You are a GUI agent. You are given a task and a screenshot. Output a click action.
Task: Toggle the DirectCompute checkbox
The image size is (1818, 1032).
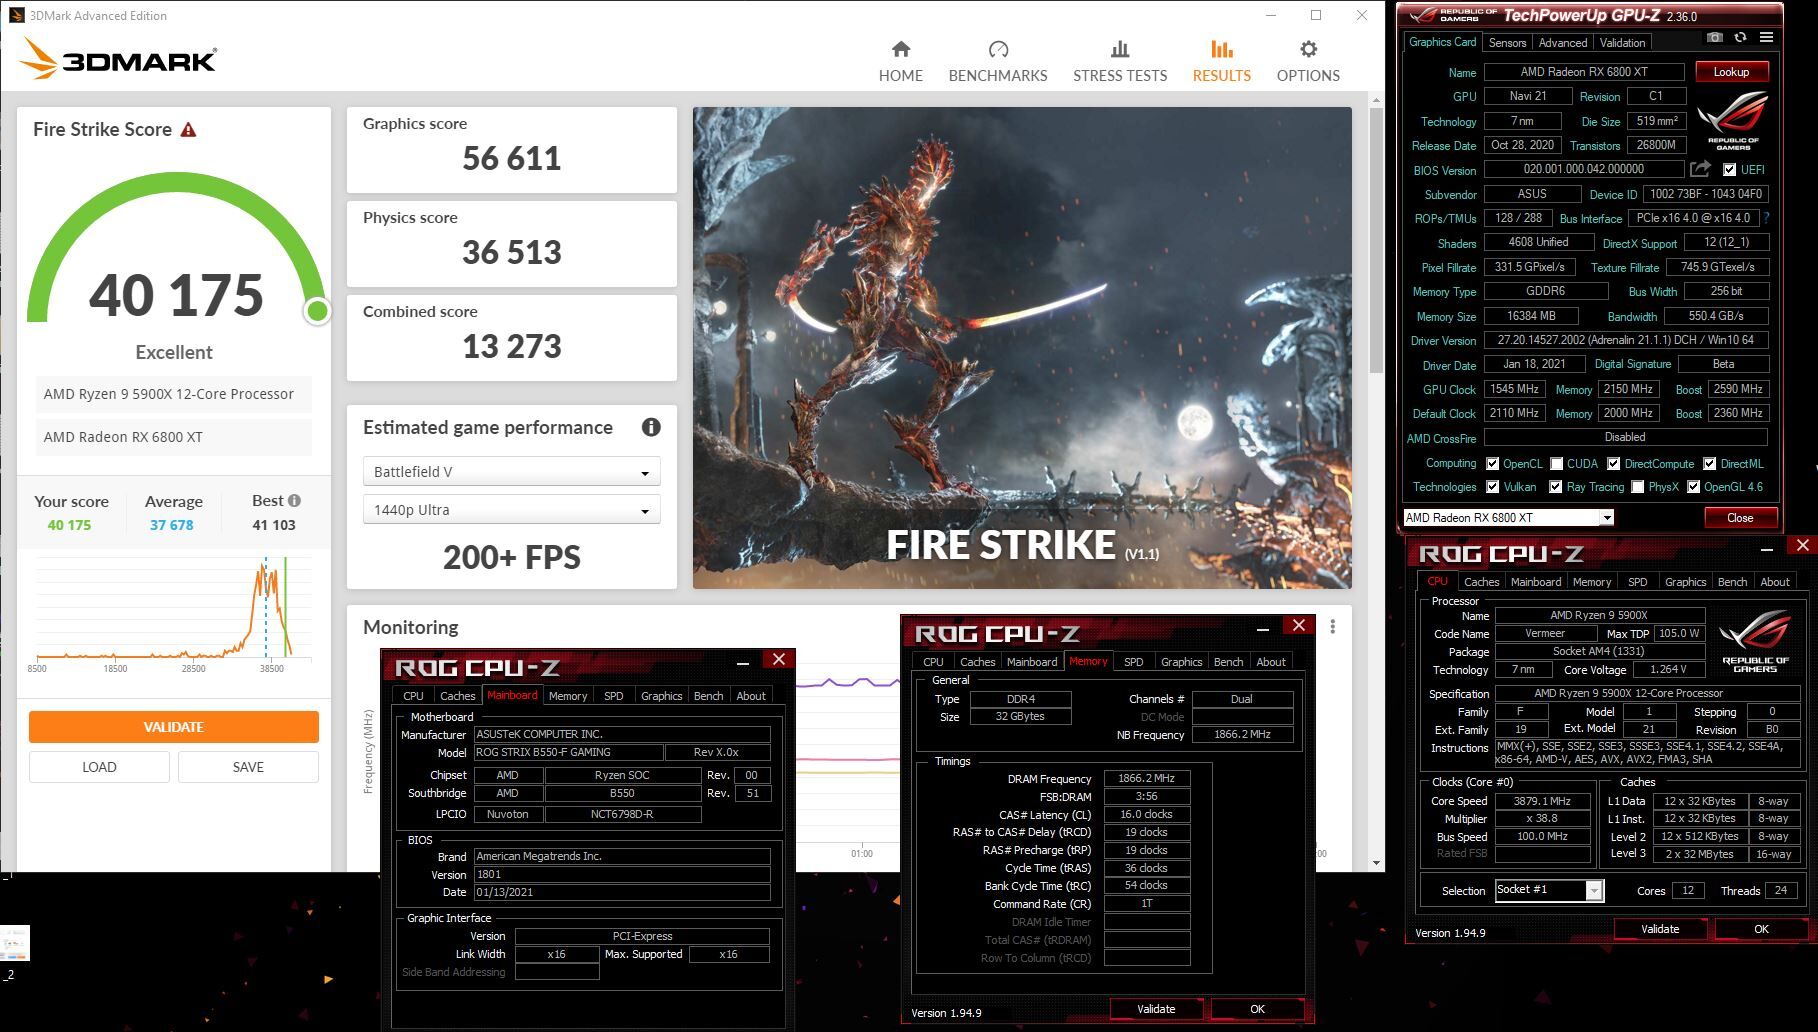(x=1613, y=464)
